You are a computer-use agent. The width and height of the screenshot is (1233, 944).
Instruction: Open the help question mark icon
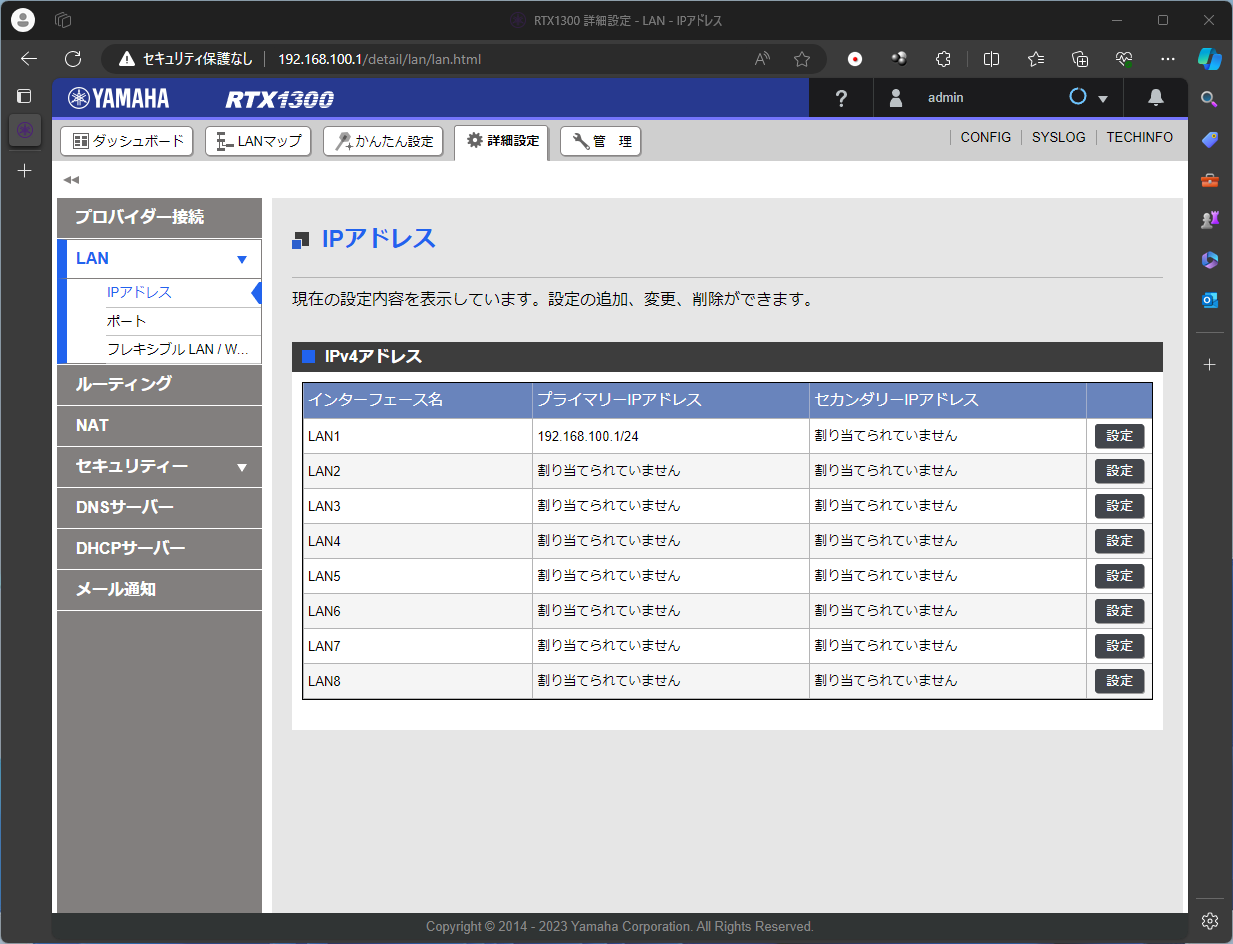click(x=841, y=98)
